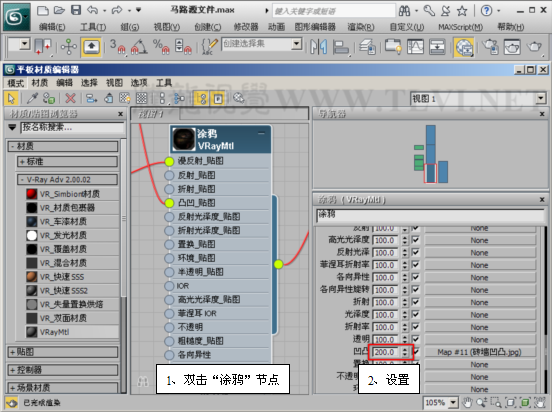552x412 pixels.
Task: Select the align tool icon
Action: tap(340, 48)
